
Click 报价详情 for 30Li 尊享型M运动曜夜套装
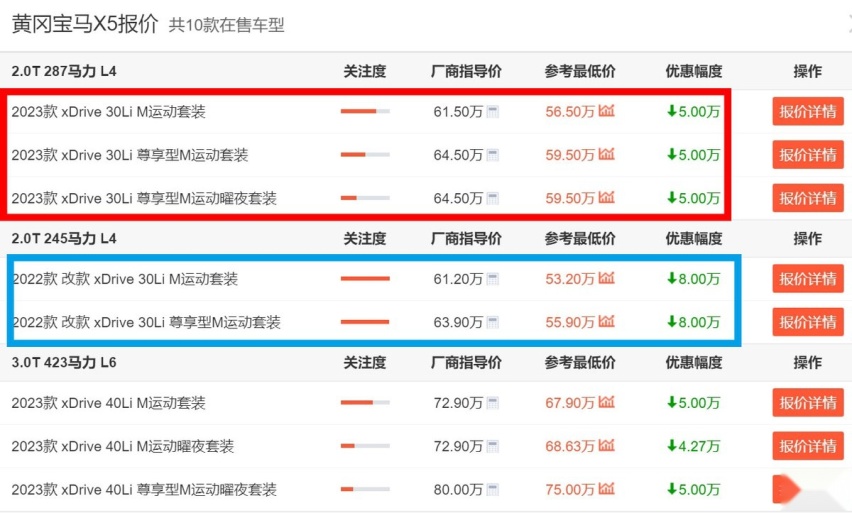pos(808,198)
